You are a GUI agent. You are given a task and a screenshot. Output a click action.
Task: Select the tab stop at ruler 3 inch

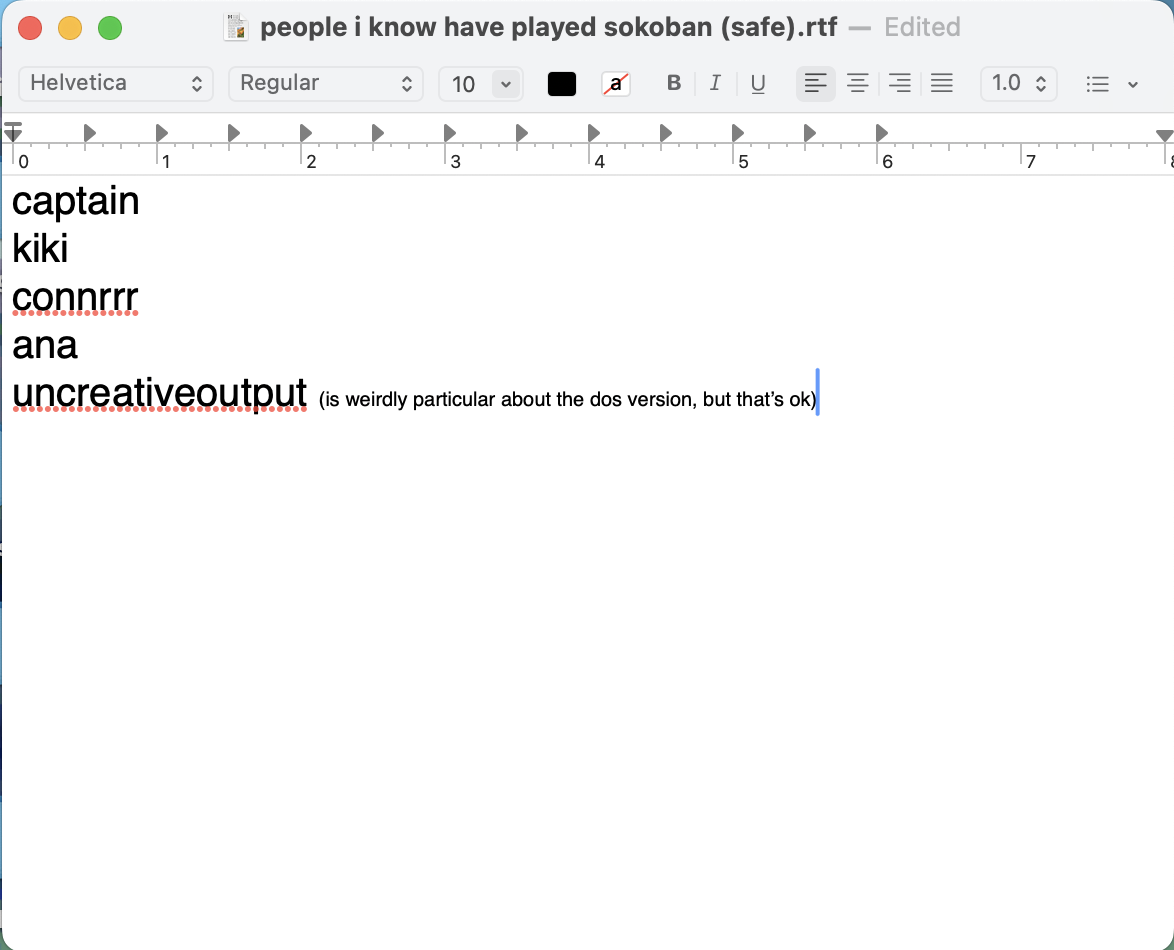[x=449, y=133]
